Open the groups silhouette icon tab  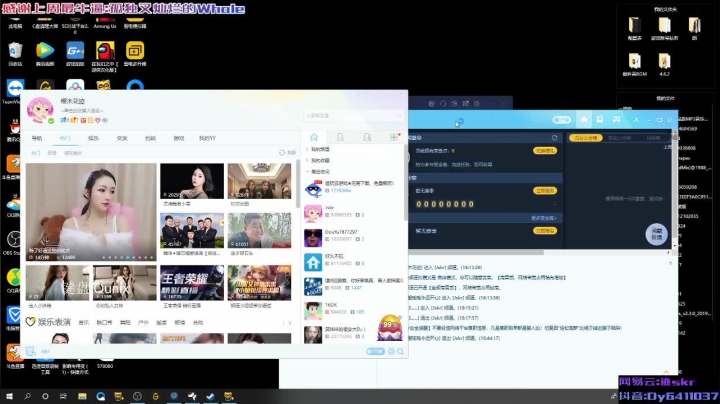point(367,137)
